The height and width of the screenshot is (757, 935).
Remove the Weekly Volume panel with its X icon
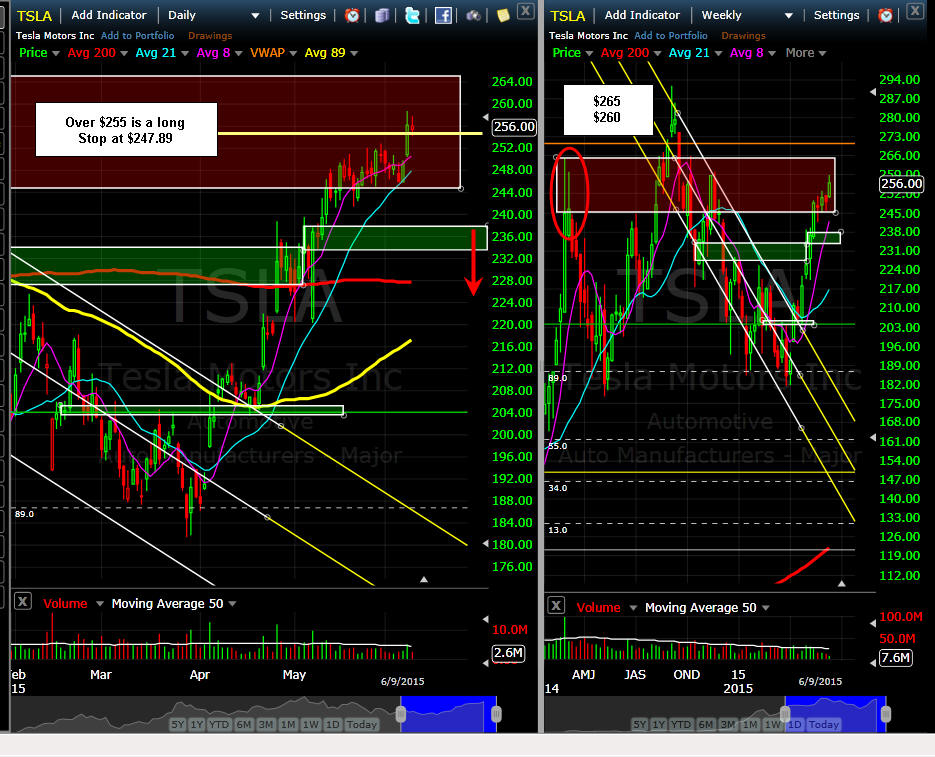(556, 605)
